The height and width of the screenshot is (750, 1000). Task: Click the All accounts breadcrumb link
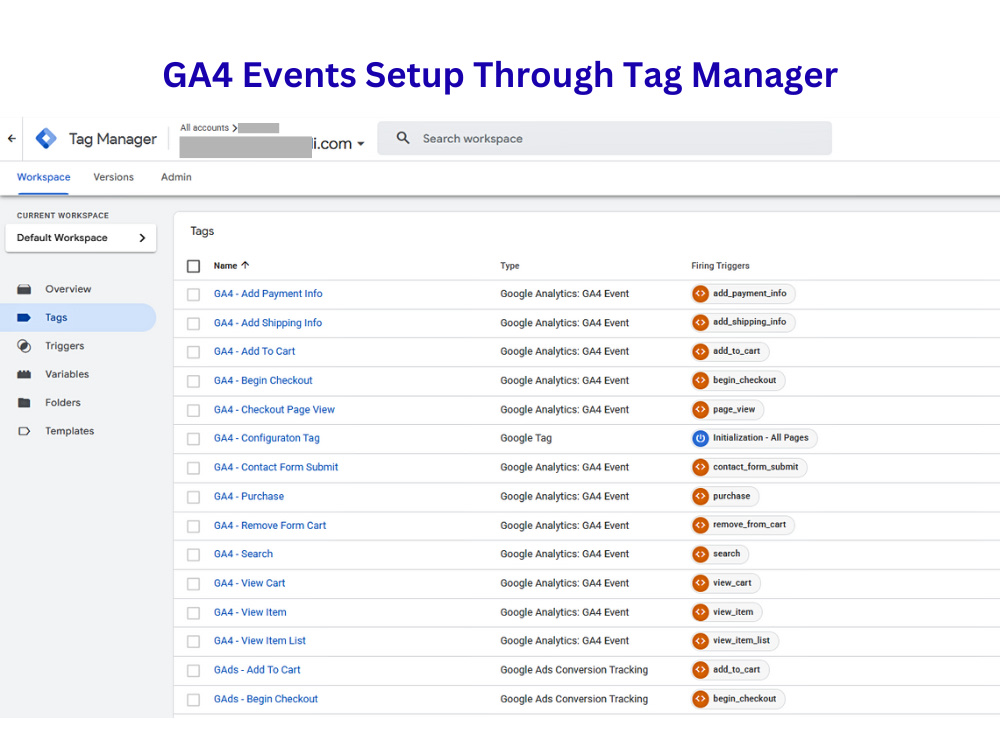pyautogui.click(x=204, y=128)
